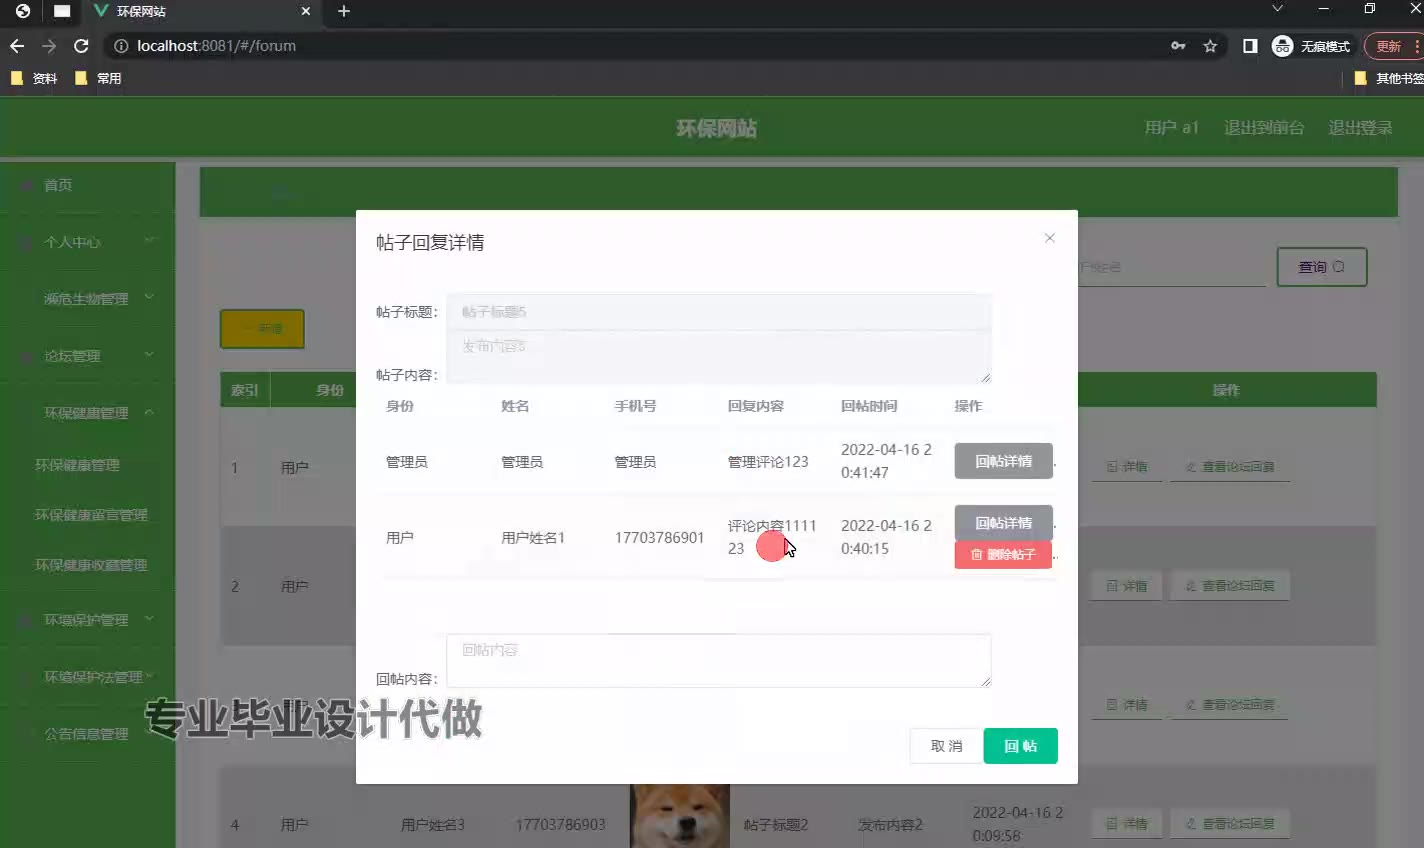Click the 查询 search button
This screenshot has width=1424, height=848.
(1321, 267)
